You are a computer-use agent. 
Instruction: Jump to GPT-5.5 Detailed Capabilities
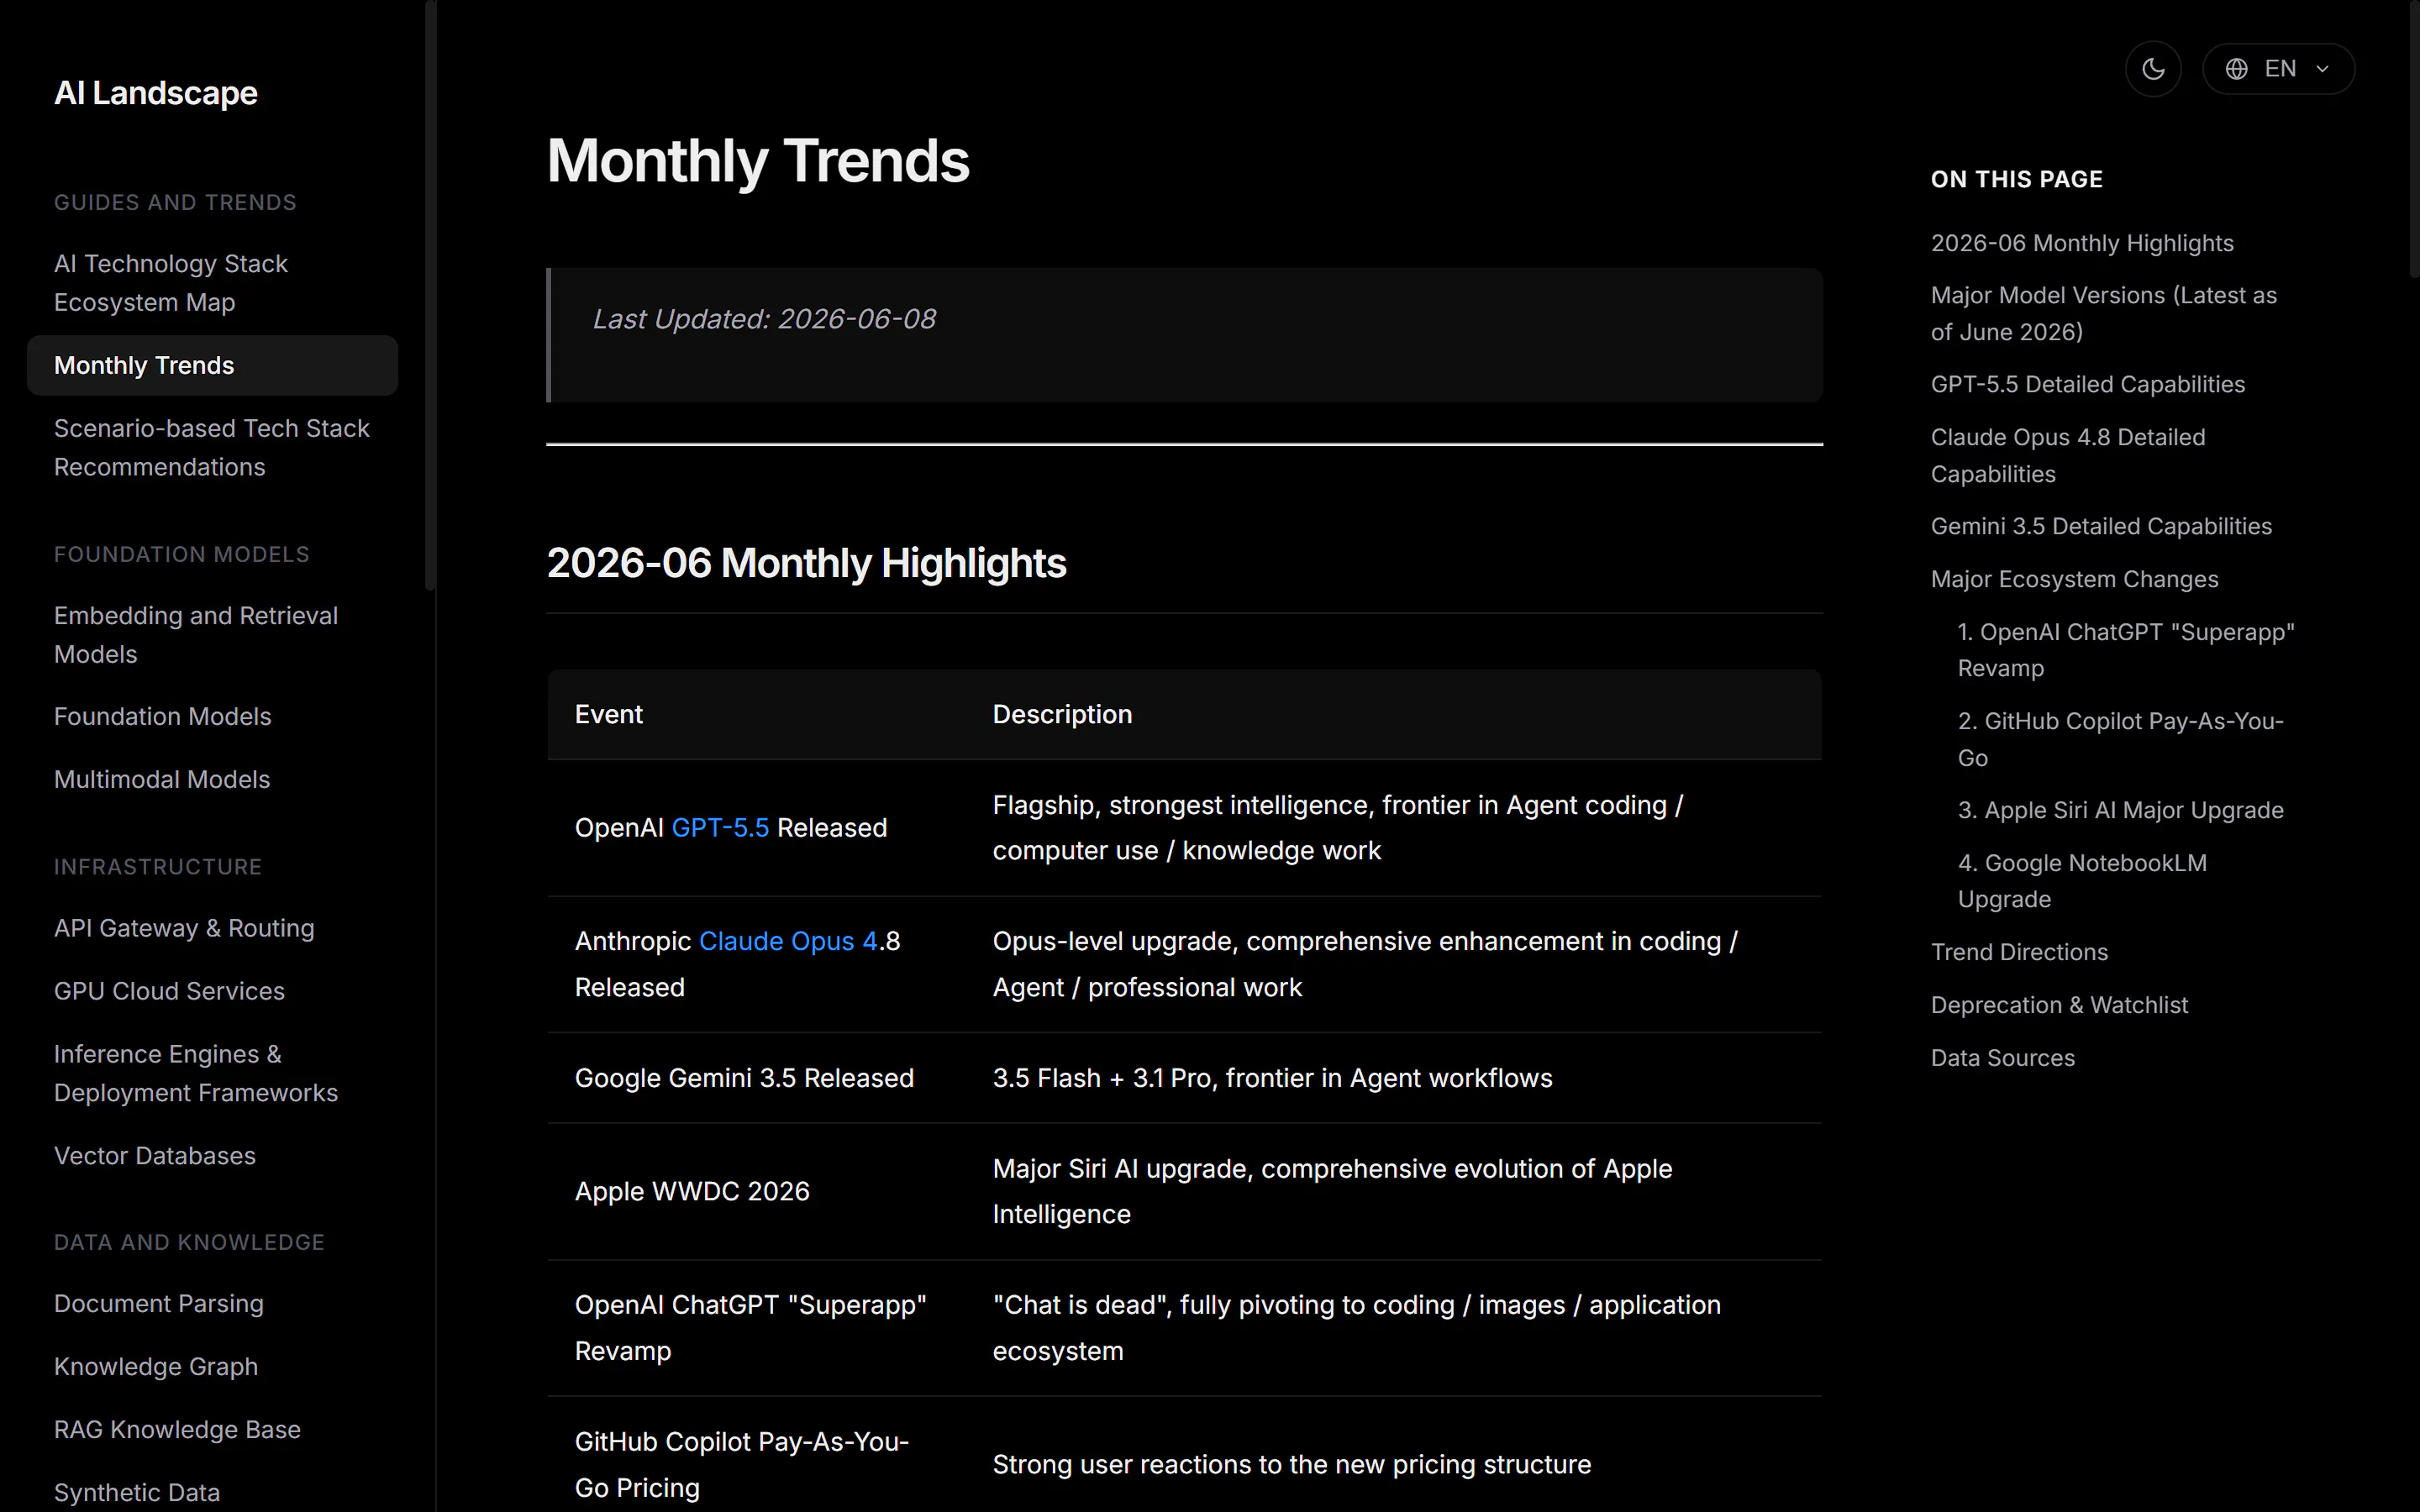(x=2088, y=385)
